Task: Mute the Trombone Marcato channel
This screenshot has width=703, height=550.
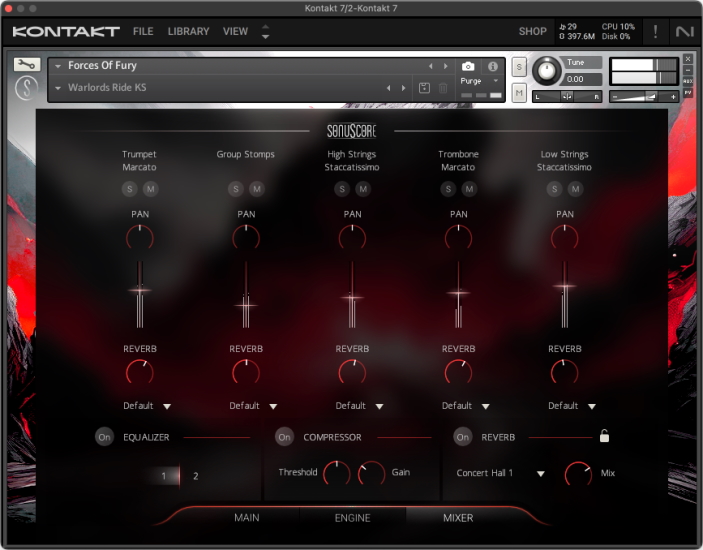Action: point(469,189)
